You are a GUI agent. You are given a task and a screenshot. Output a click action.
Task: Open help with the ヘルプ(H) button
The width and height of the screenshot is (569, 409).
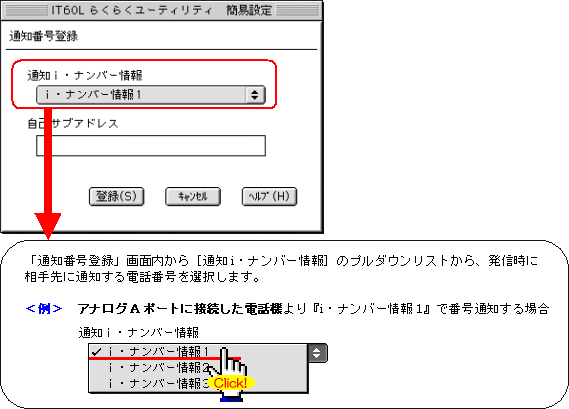pyautogui.click(x=269, y=196)
